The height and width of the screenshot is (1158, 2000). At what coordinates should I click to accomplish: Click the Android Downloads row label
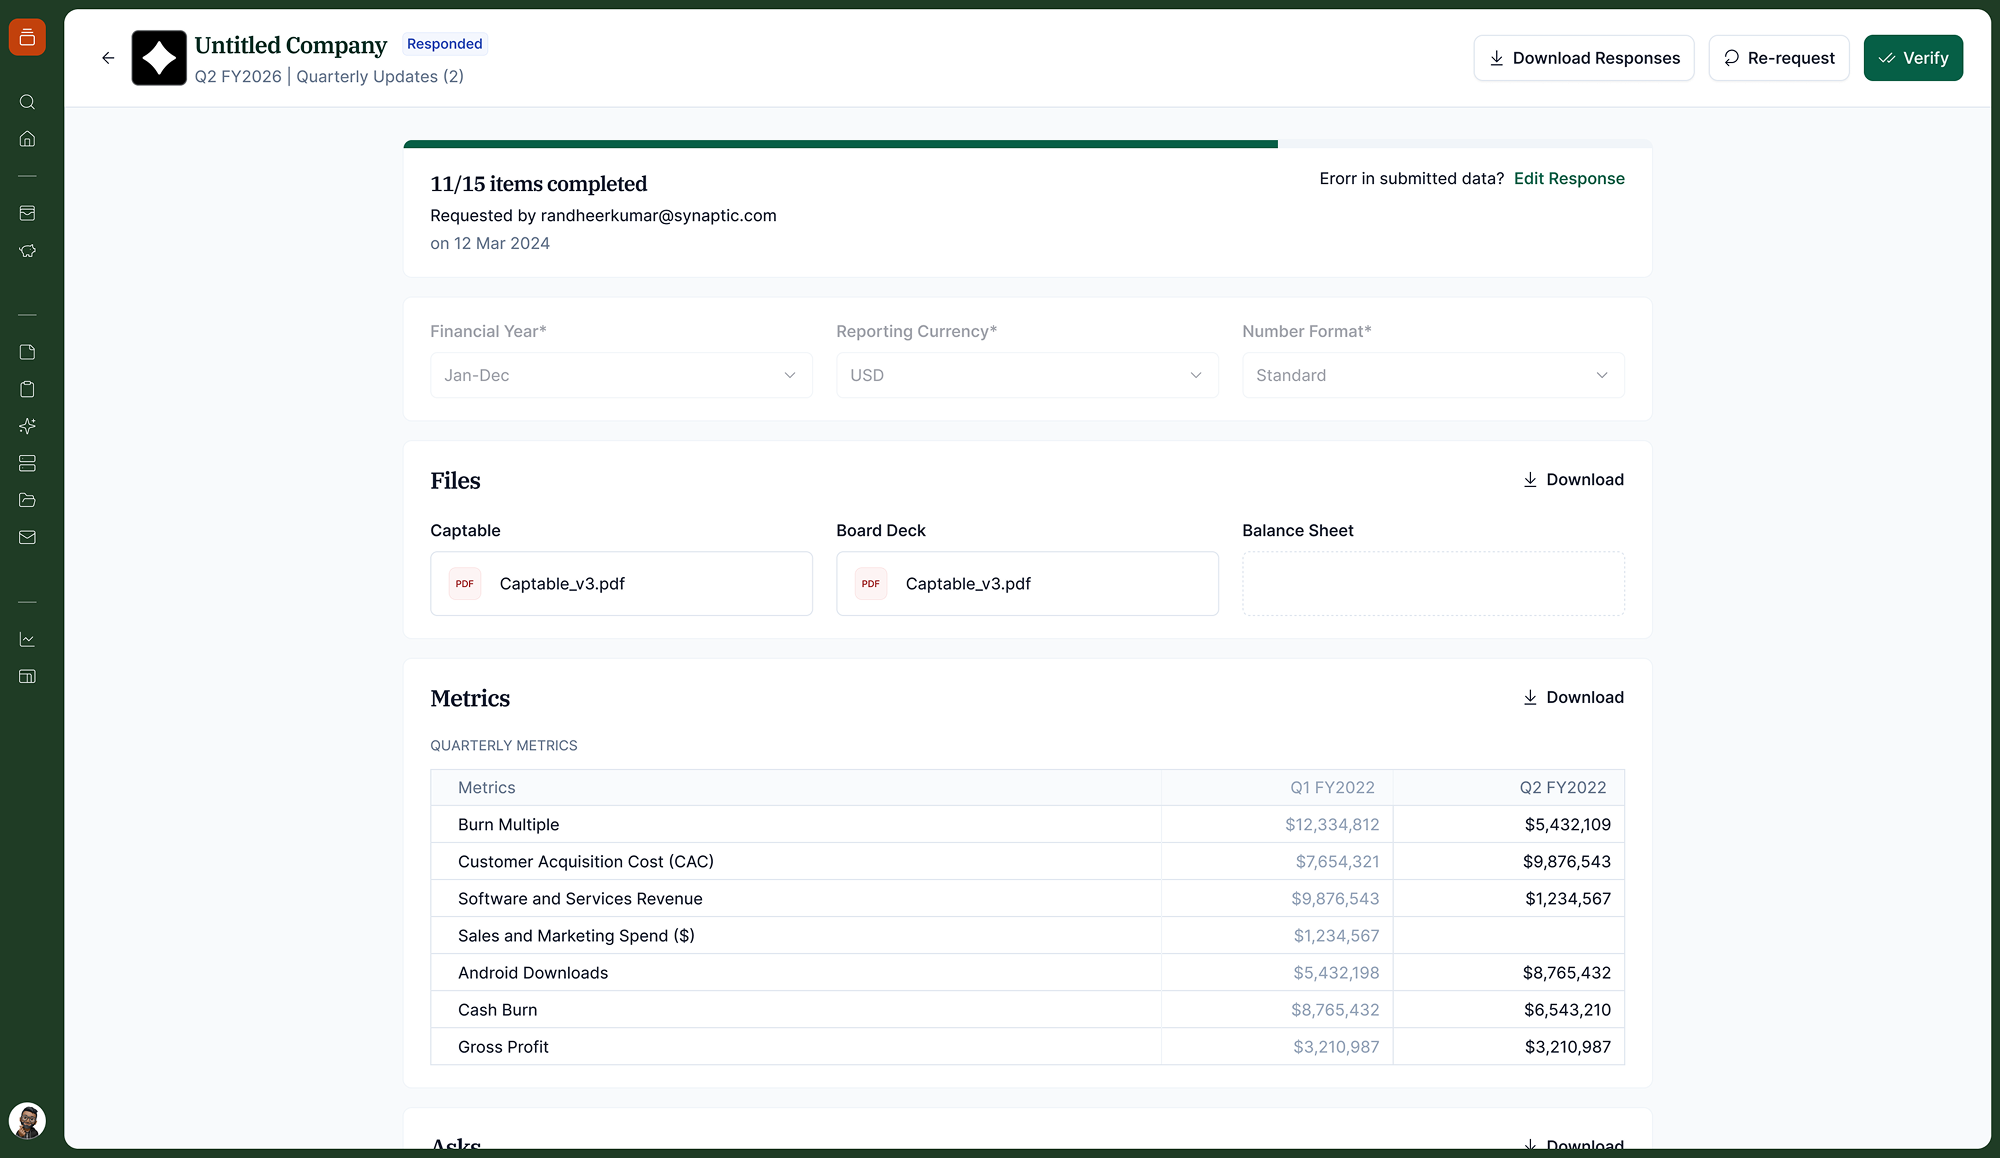pyautogui.click(x=533, y=973)
